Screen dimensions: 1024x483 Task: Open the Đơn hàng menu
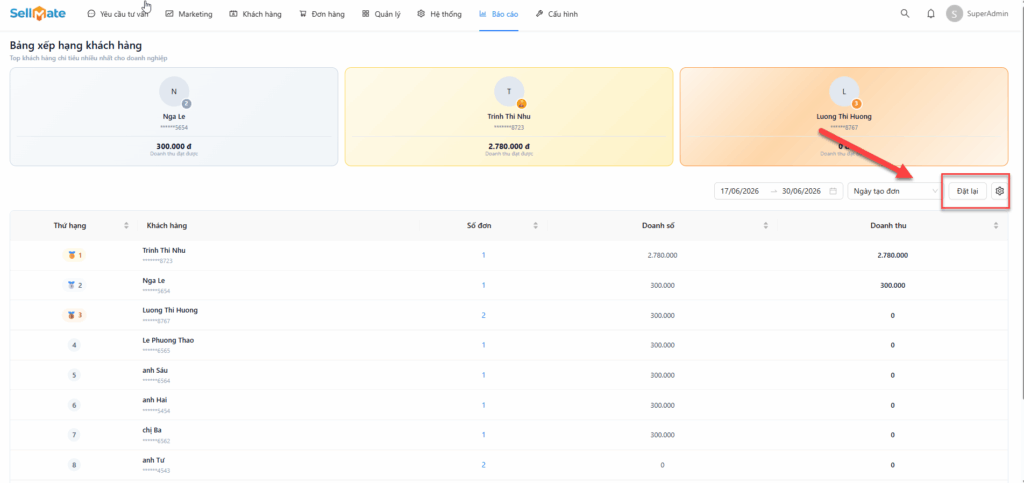click(322, 14)
